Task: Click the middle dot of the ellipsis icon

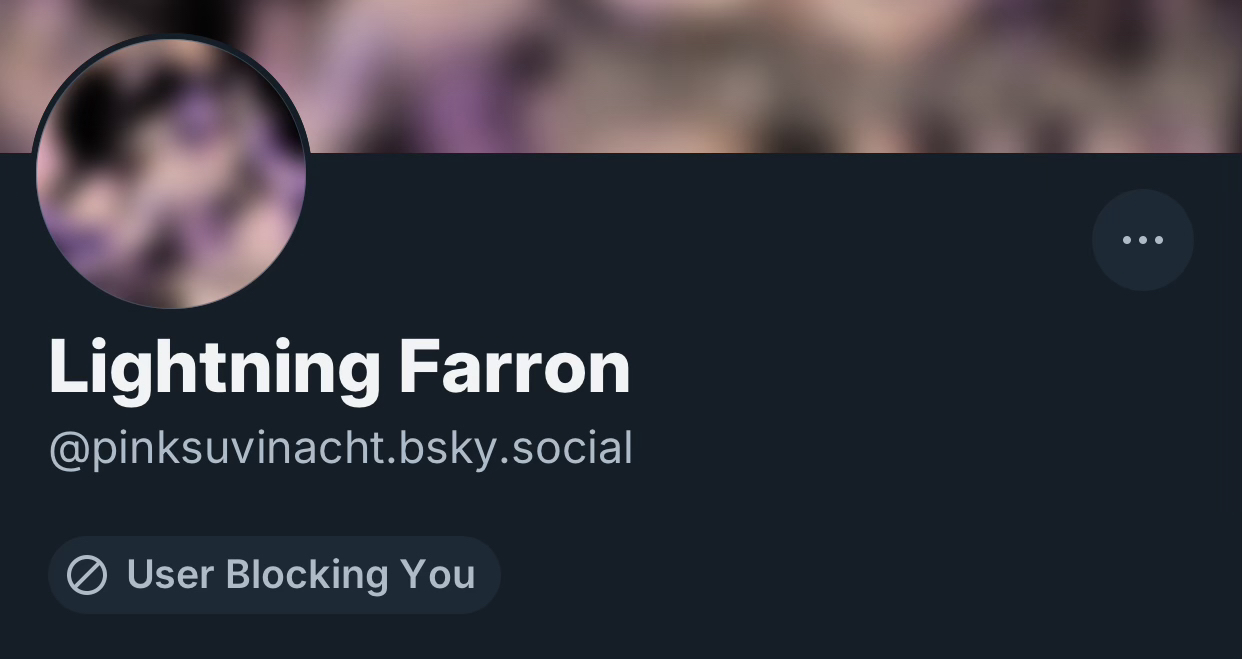Action: pos(1142,240)
